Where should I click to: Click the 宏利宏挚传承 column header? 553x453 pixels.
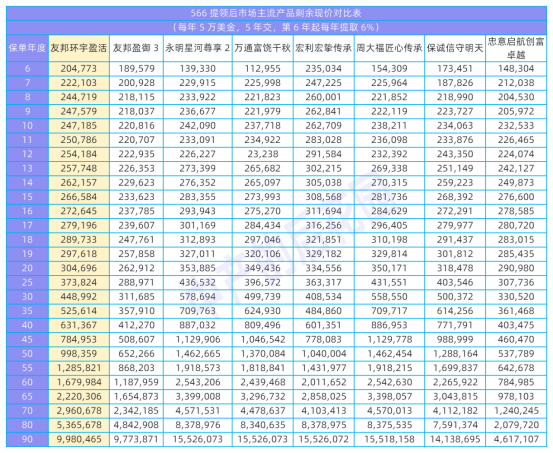click(323, 48)
